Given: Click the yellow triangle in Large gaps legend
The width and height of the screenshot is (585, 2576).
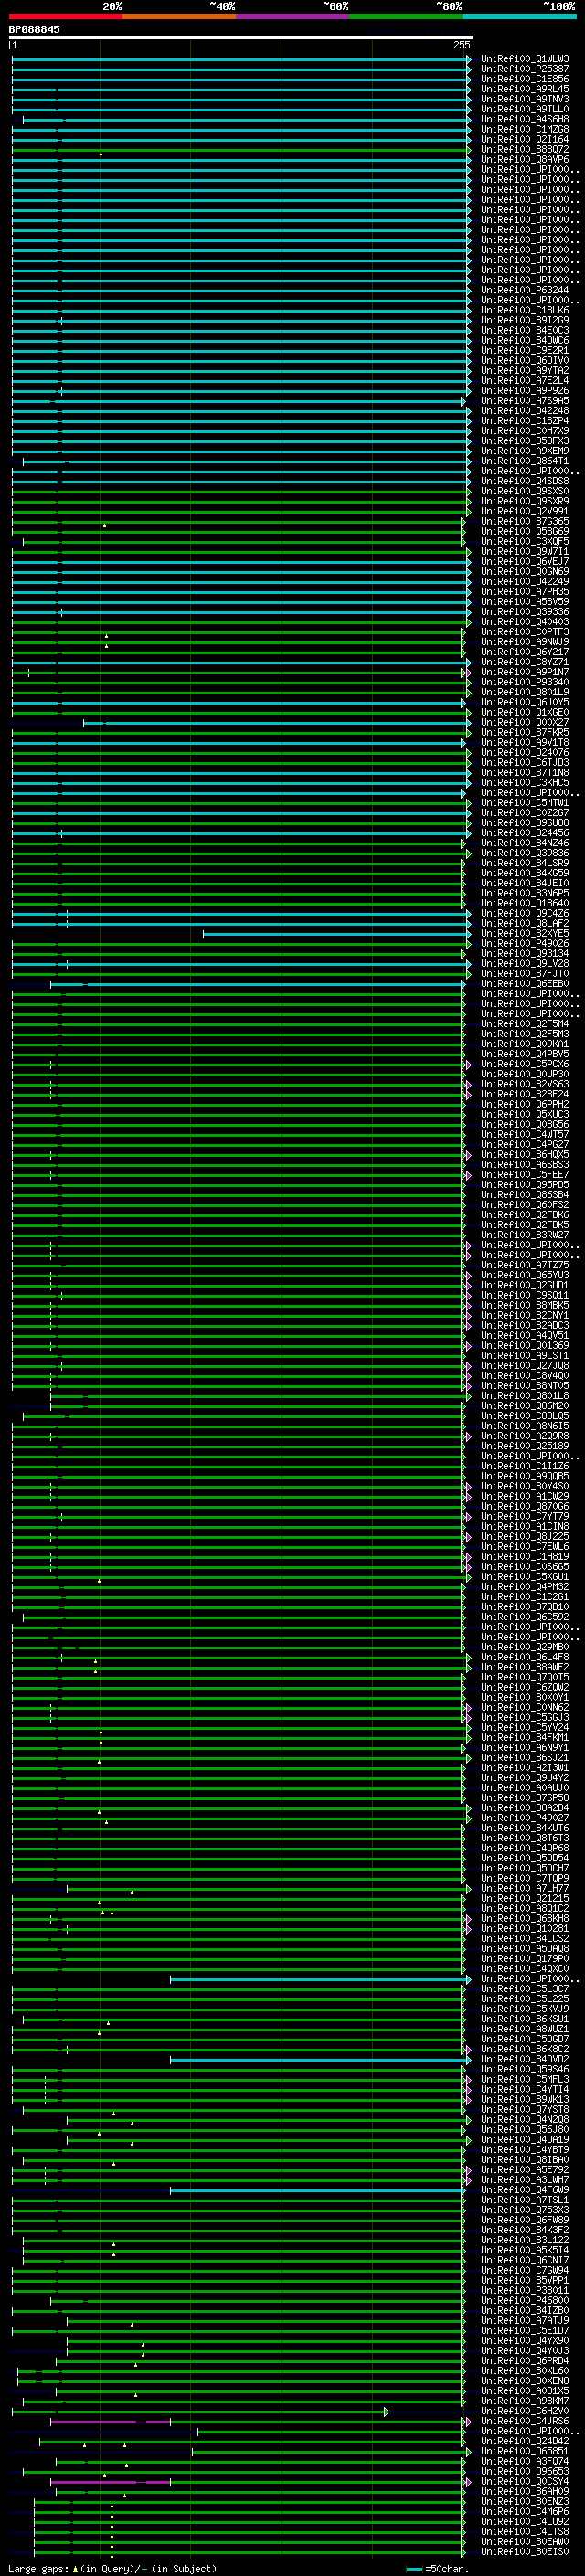Looking at the screenshot, I should 75,2568.
